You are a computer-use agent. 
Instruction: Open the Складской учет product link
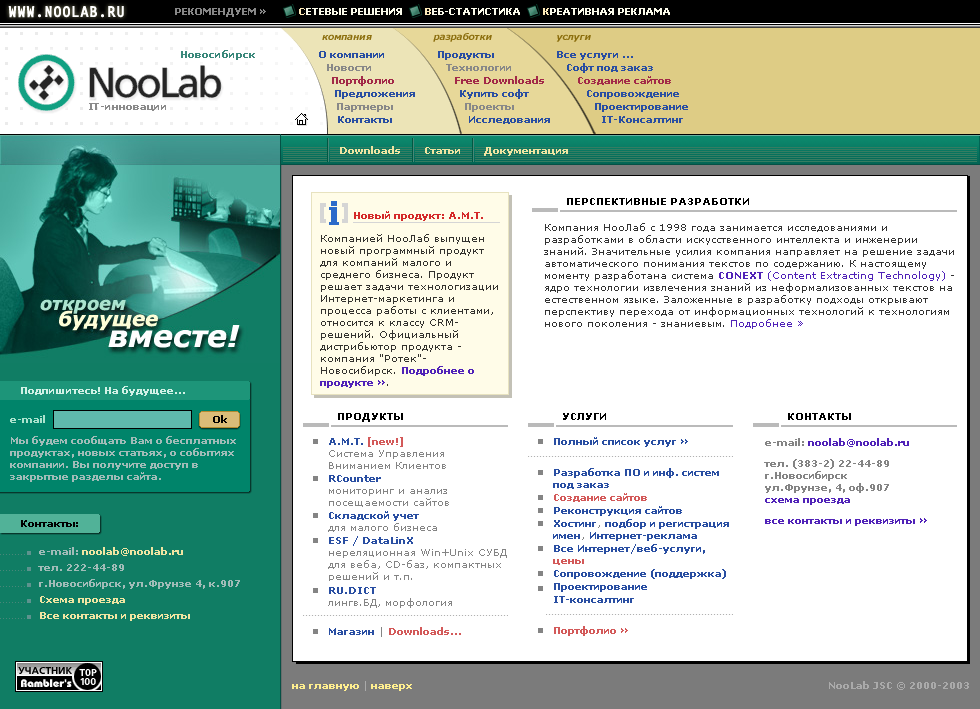point(373,515)
